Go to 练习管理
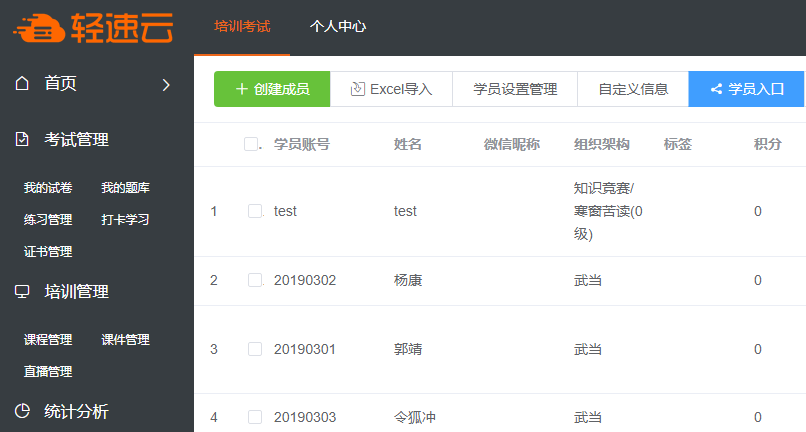The image size is (806, 432). pyautogui.click(x=48, y=220)
